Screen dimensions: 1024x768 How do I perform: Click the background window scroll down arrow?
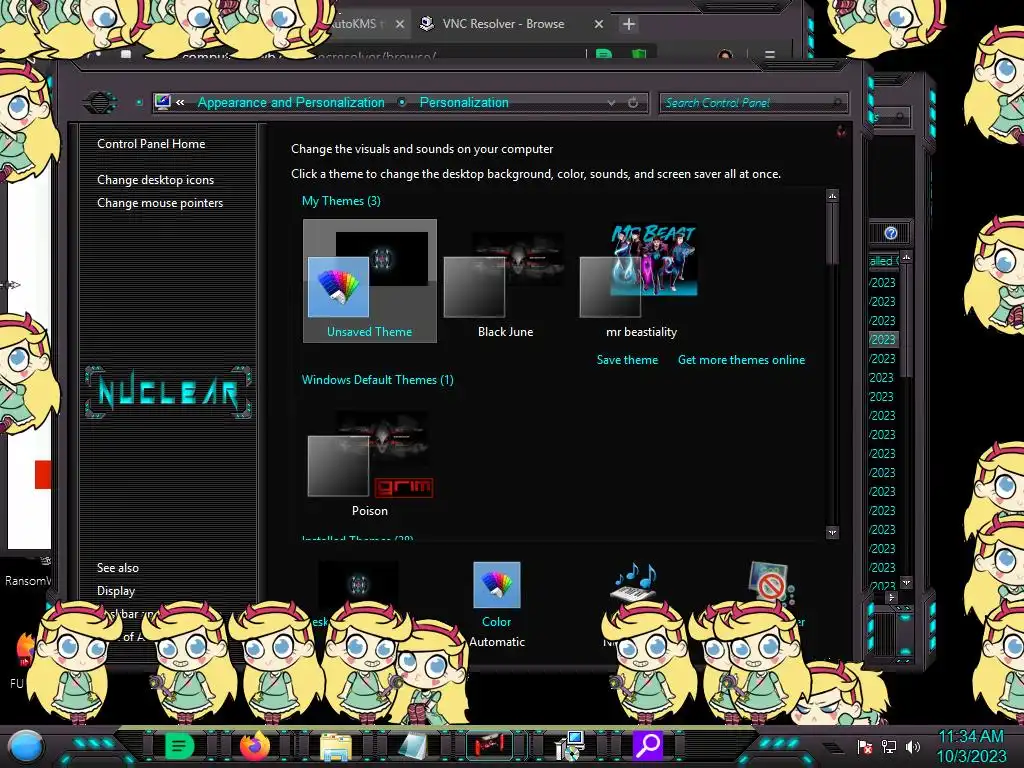pos(906,583)
